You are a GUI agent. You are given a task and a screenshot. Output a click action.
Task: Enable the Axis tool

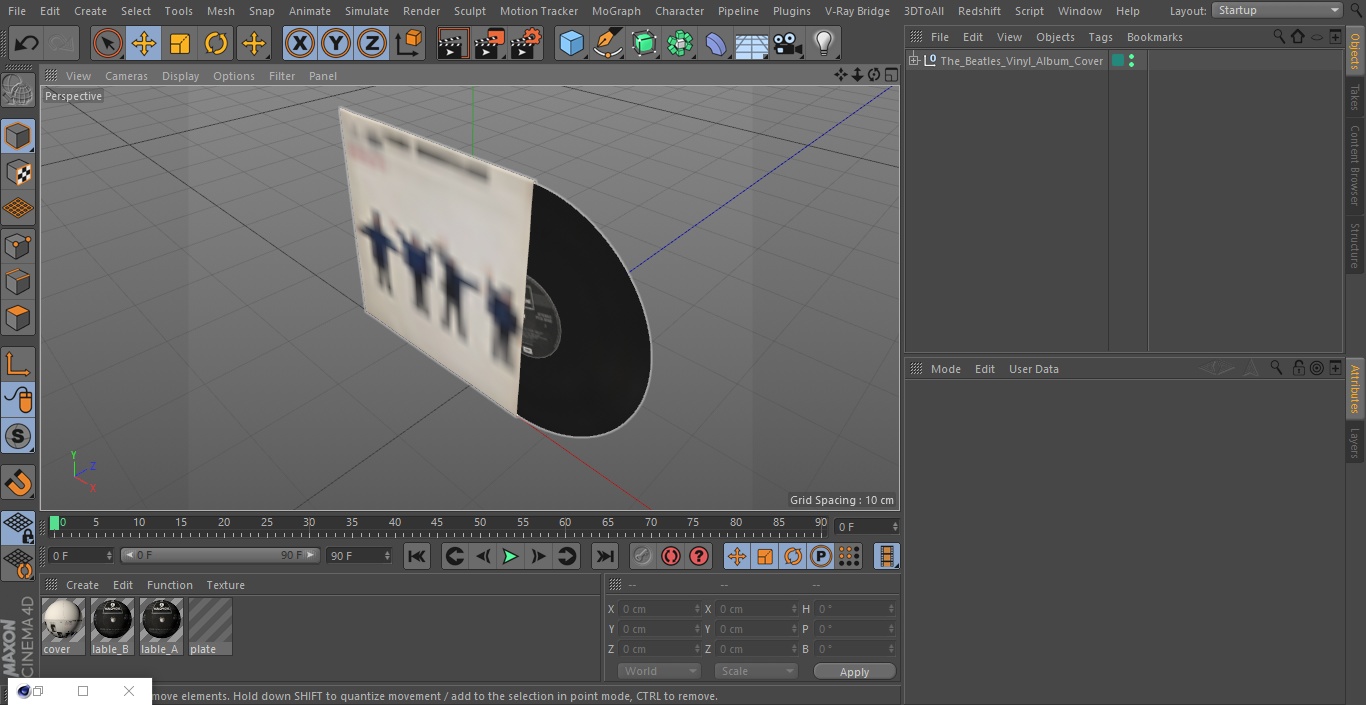18,364
